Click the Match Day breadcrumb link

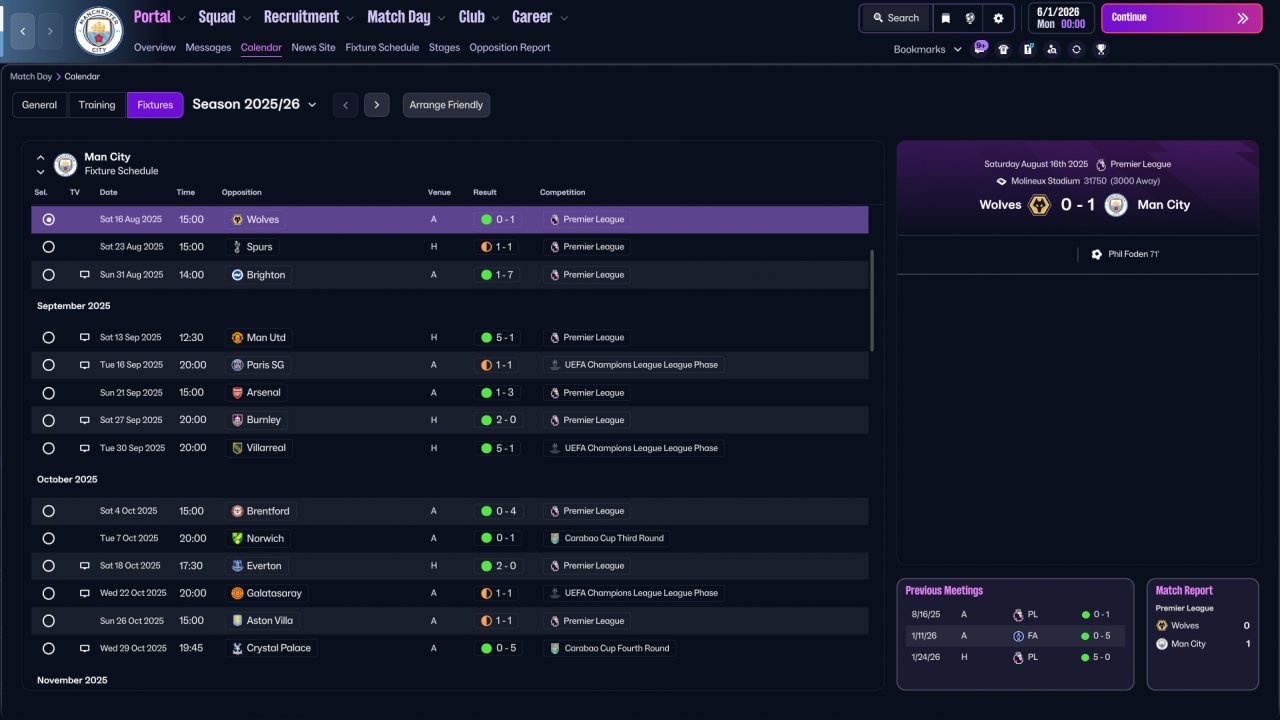pos(31,77)
